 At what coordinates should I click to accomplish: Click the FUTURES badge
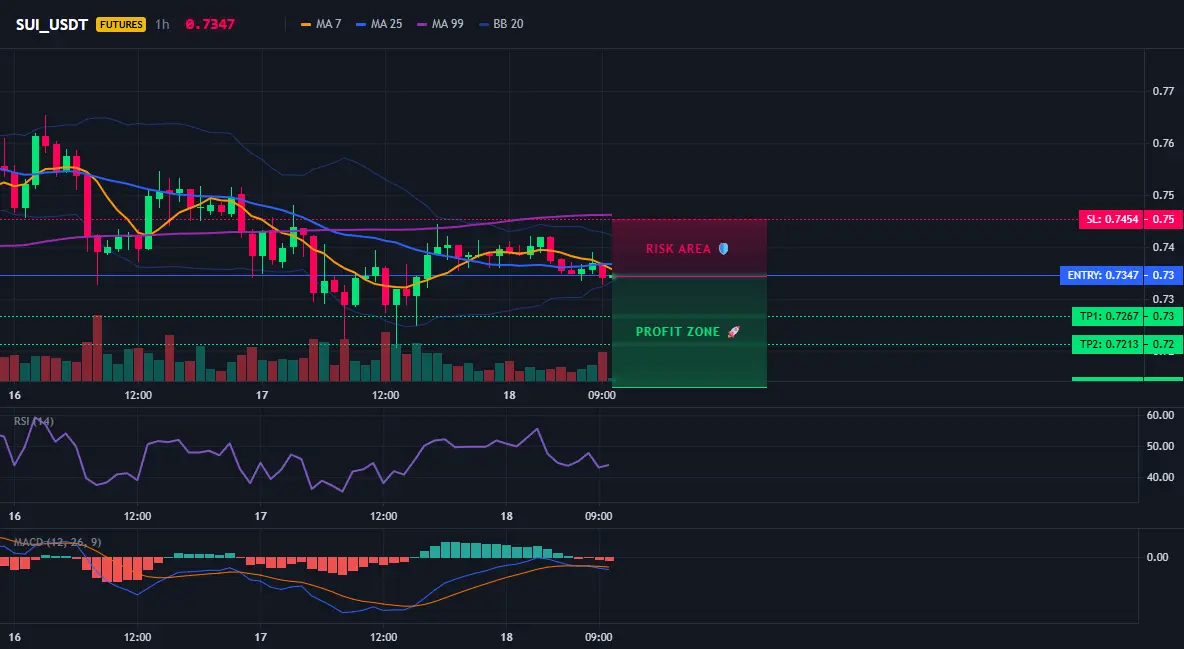click(121, 24)
